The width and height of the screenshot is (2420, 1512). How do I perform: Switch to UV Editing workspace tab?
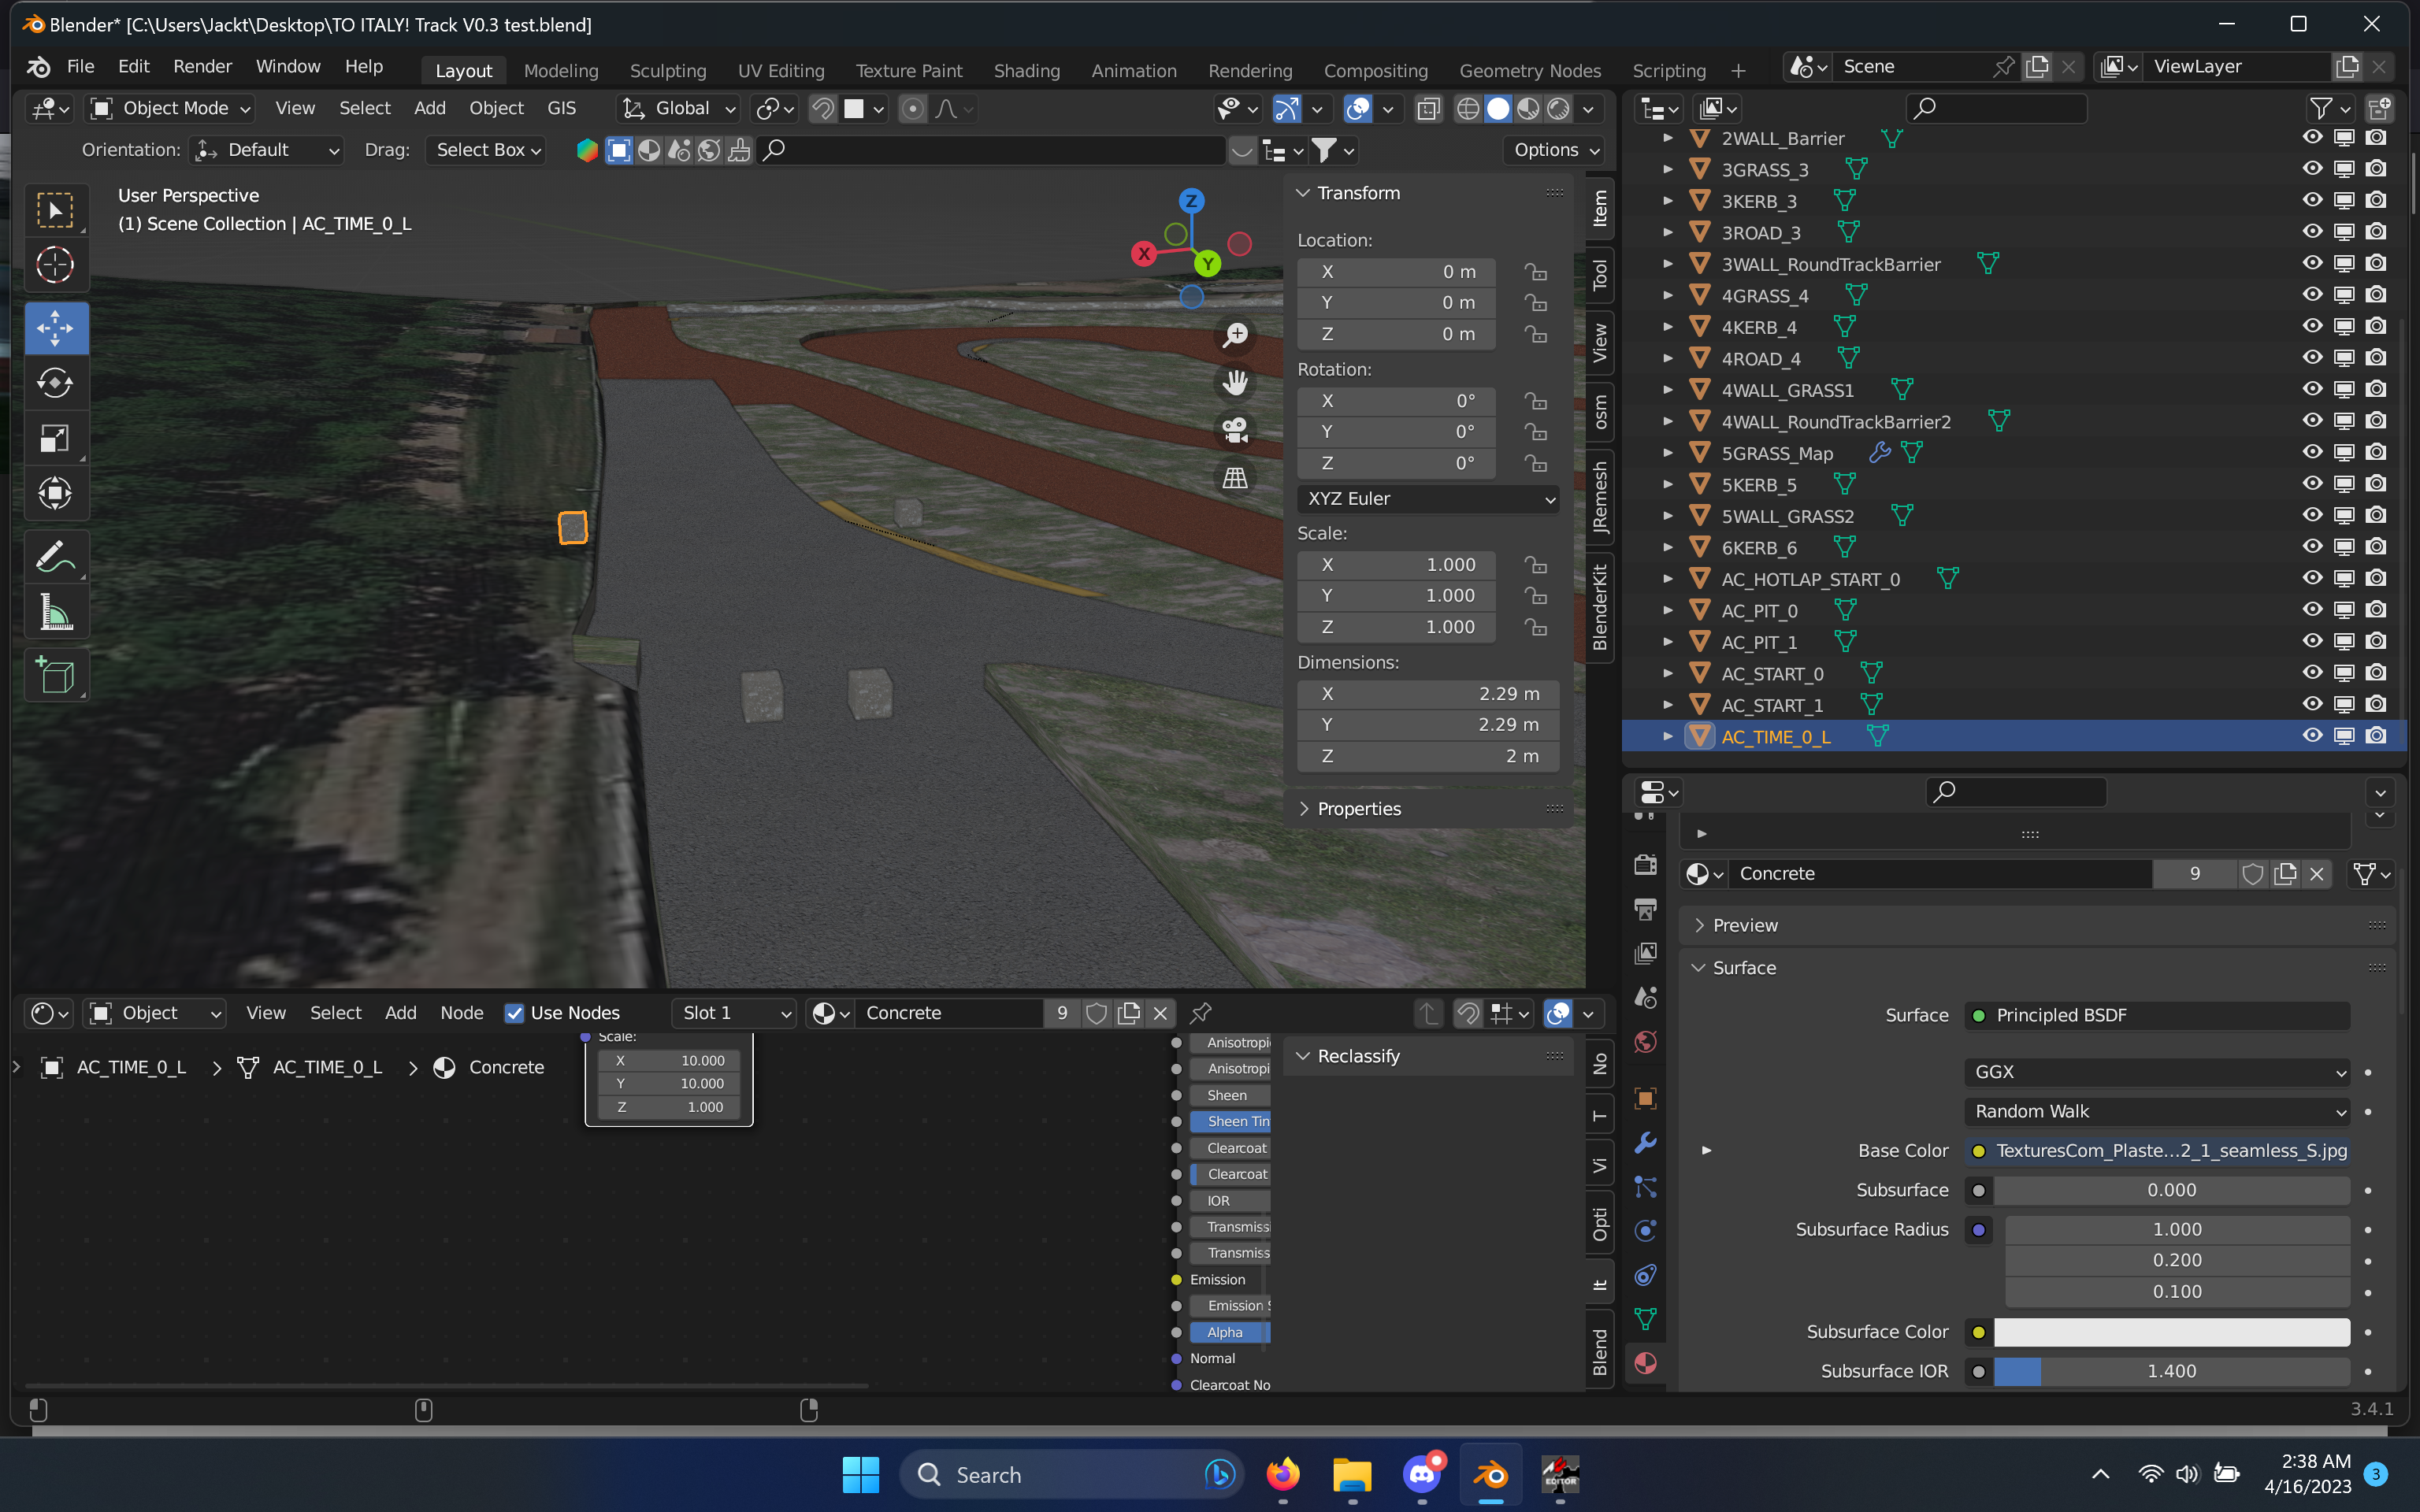click(780, 70)
